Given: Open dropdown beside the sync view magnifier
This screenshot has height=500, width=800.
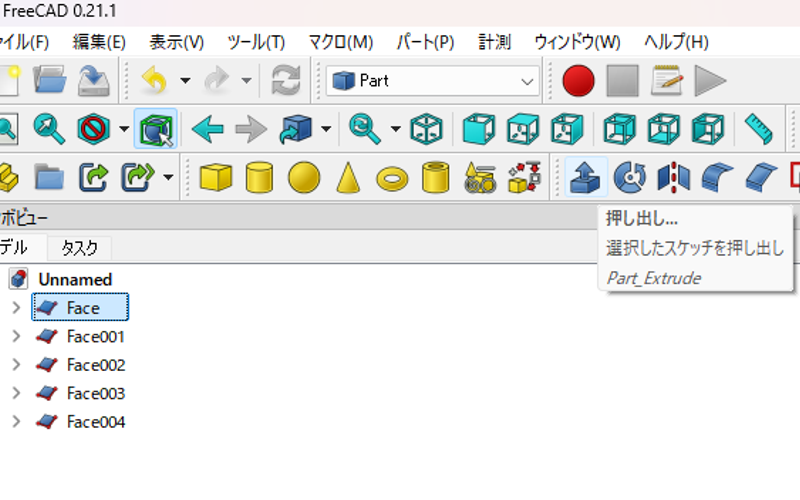Looking at the screenshot, I should 395,129.
